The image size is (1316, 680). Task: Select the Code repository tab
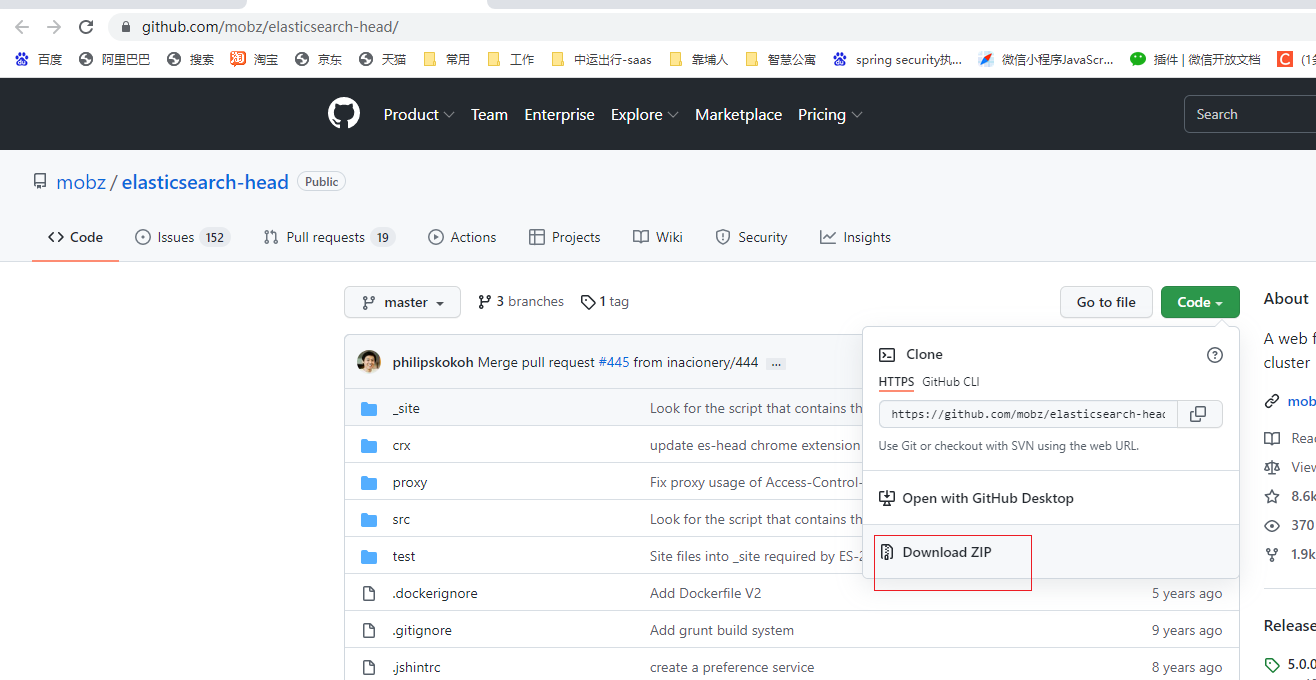[75, 237]
